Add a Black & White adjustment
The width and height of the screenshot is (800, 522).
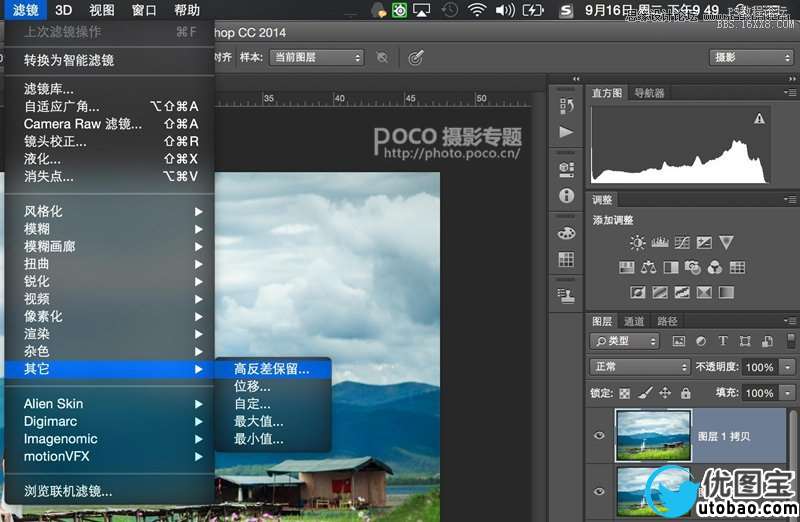(x=671, y=267)
